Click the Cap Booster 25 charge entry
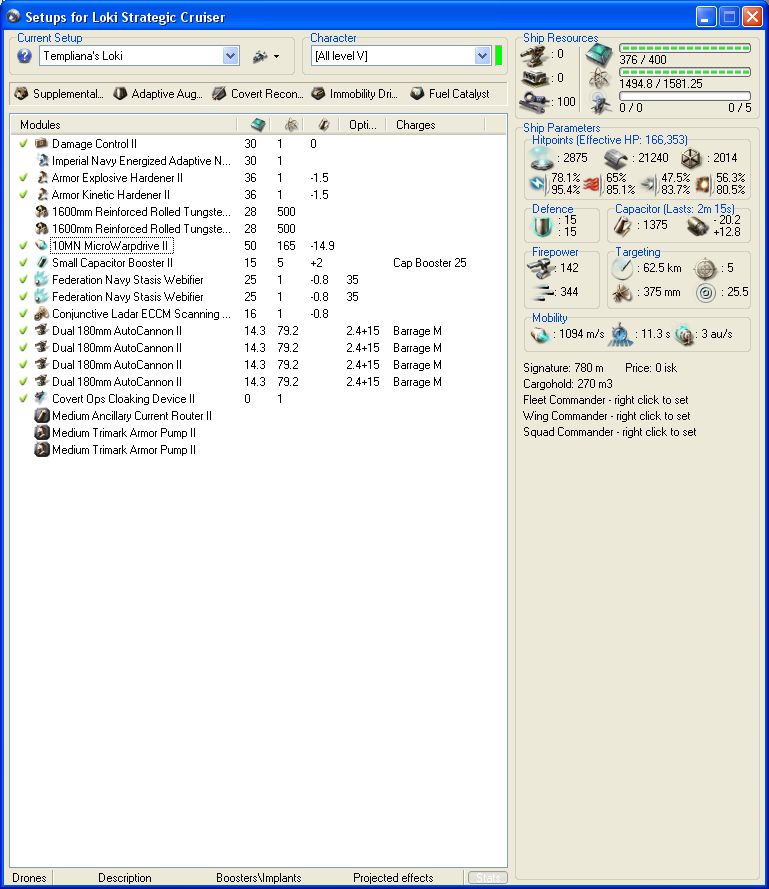This screenshot has width=769, height=889. coord(429,263)
